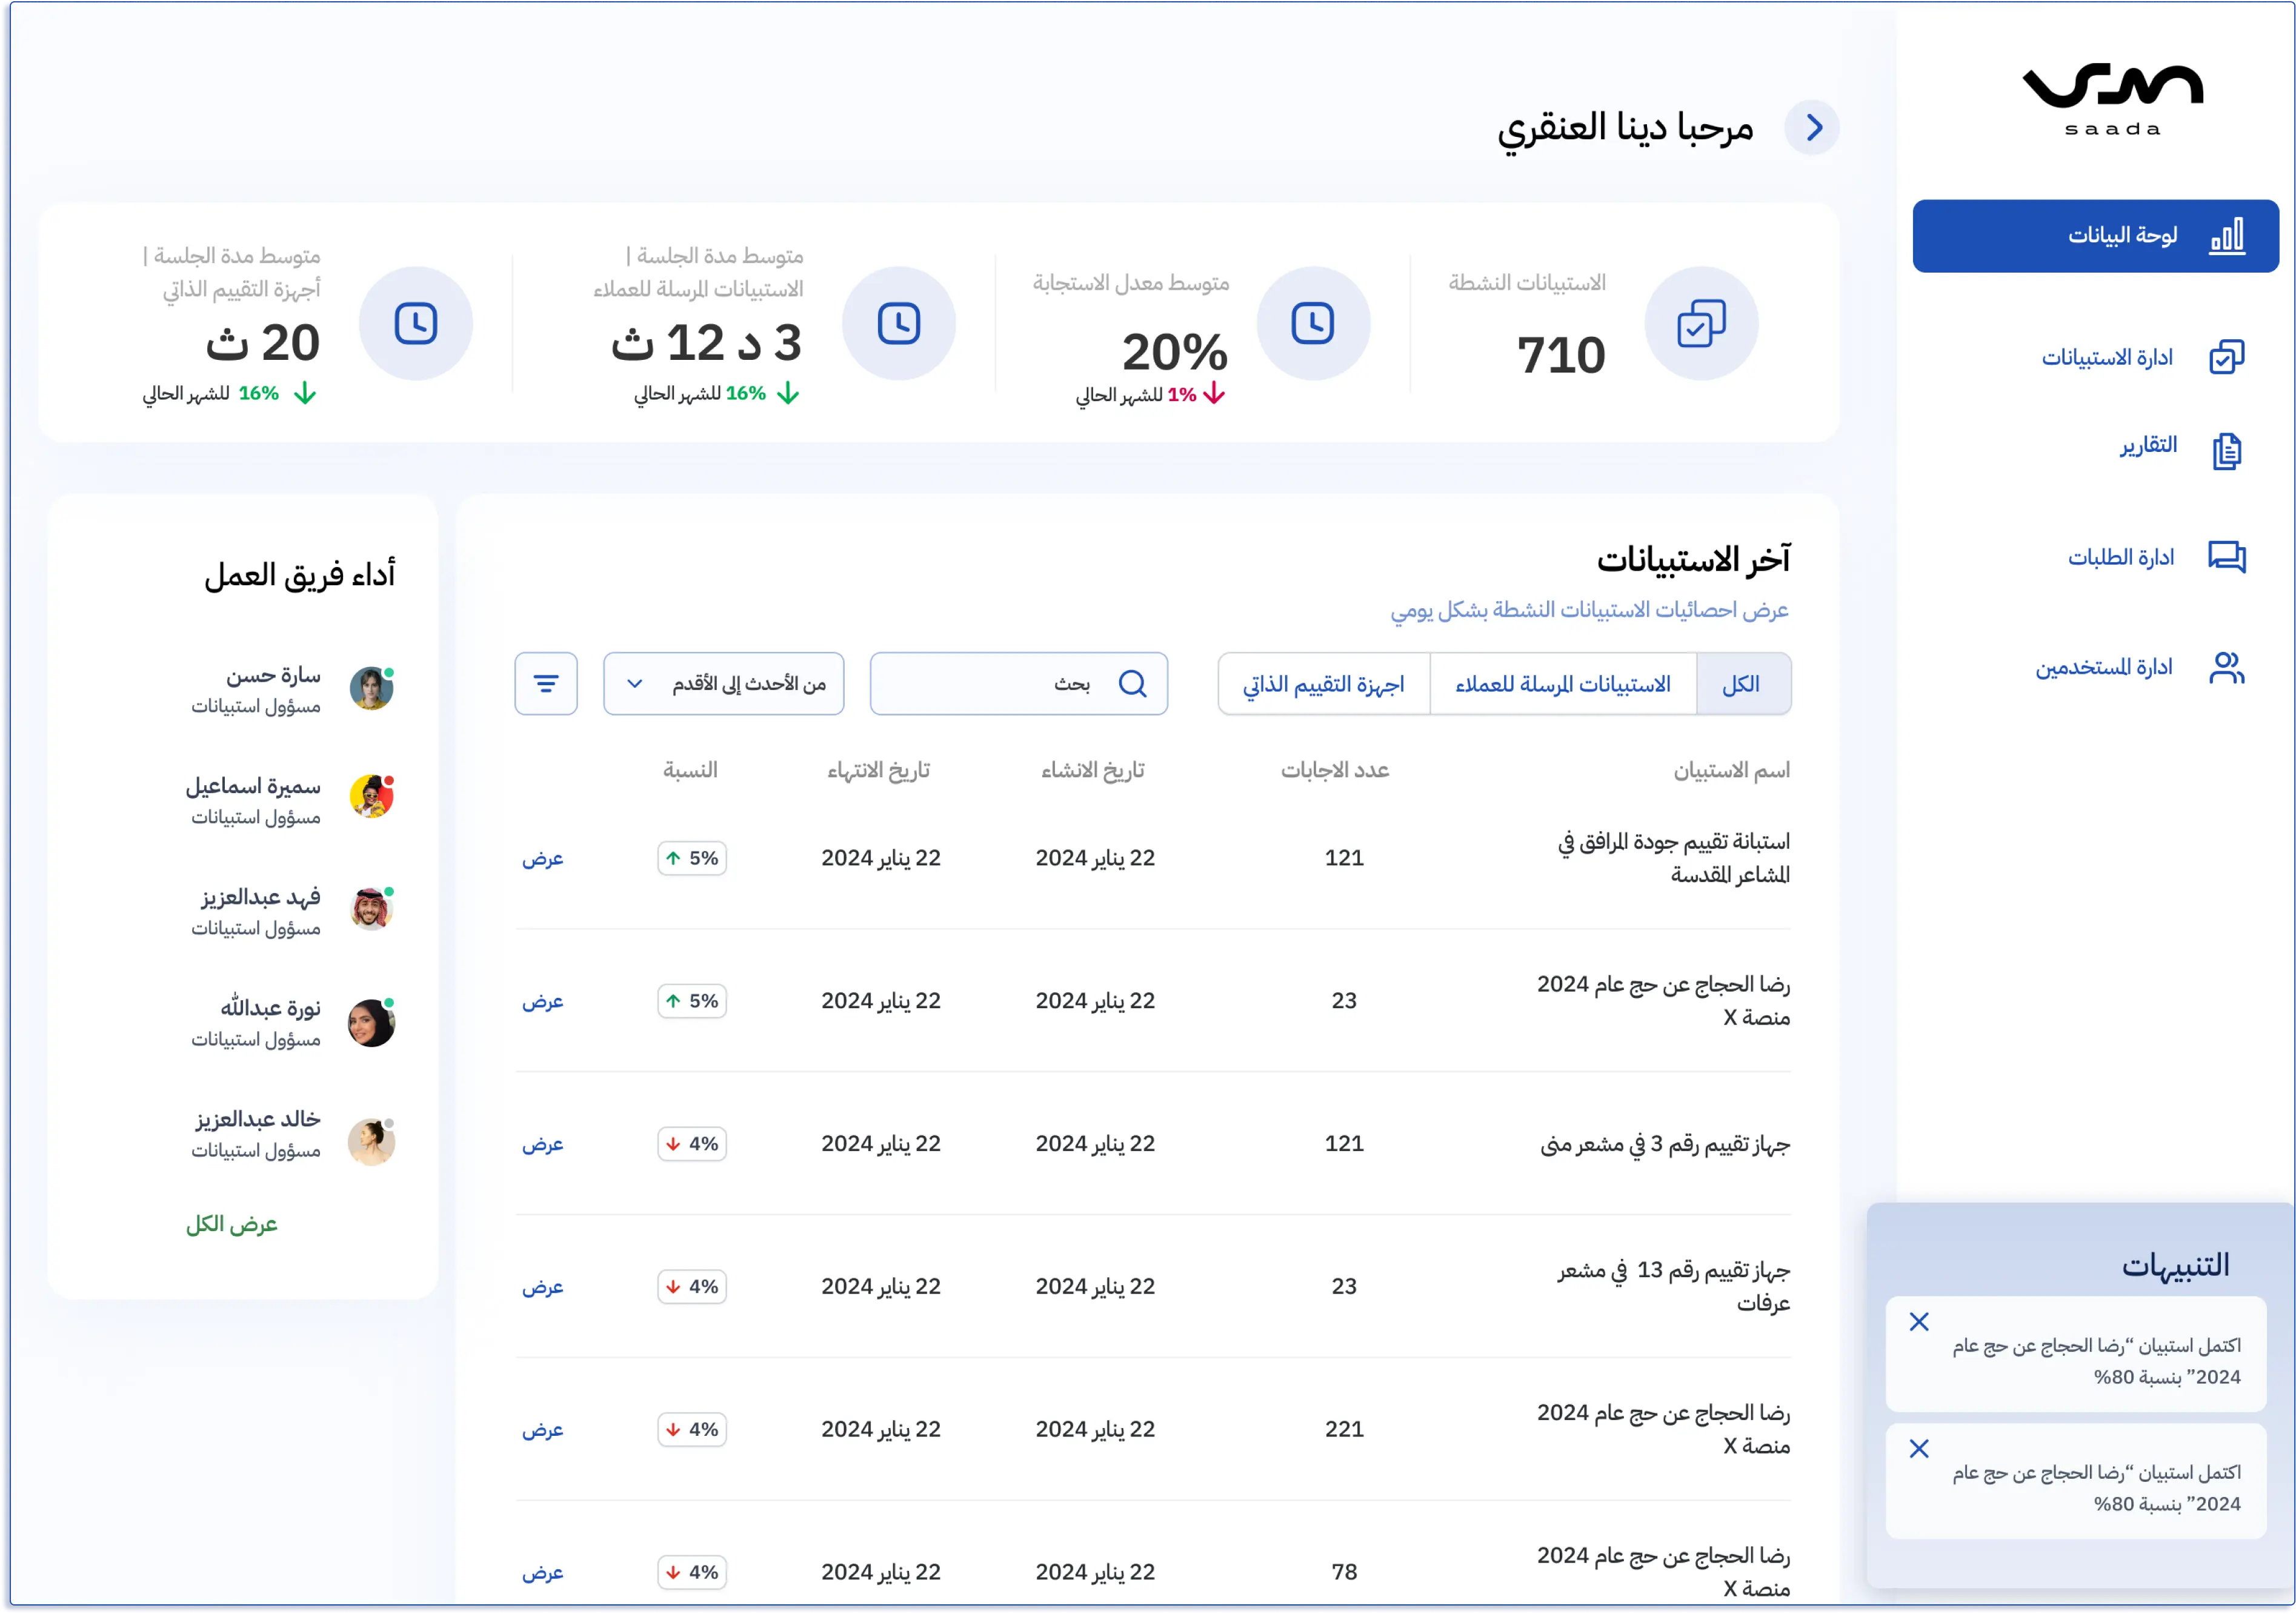Click the back chevron next to welcome greeting
Screen dimensions: 2296x1614
(x=1813, y=128)
